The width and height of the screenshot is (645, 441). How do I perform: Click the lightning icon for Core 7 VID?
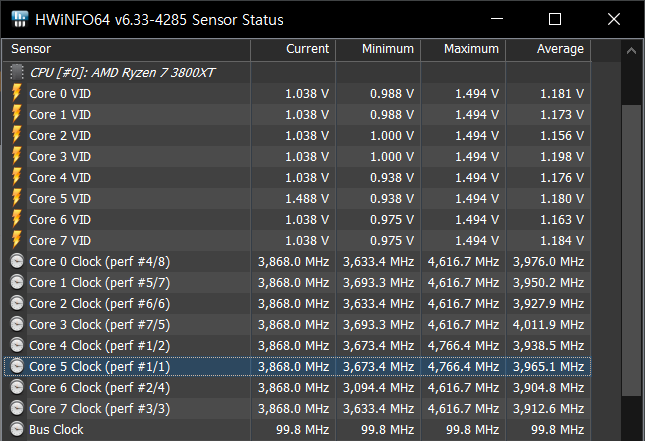pos(16,240)
